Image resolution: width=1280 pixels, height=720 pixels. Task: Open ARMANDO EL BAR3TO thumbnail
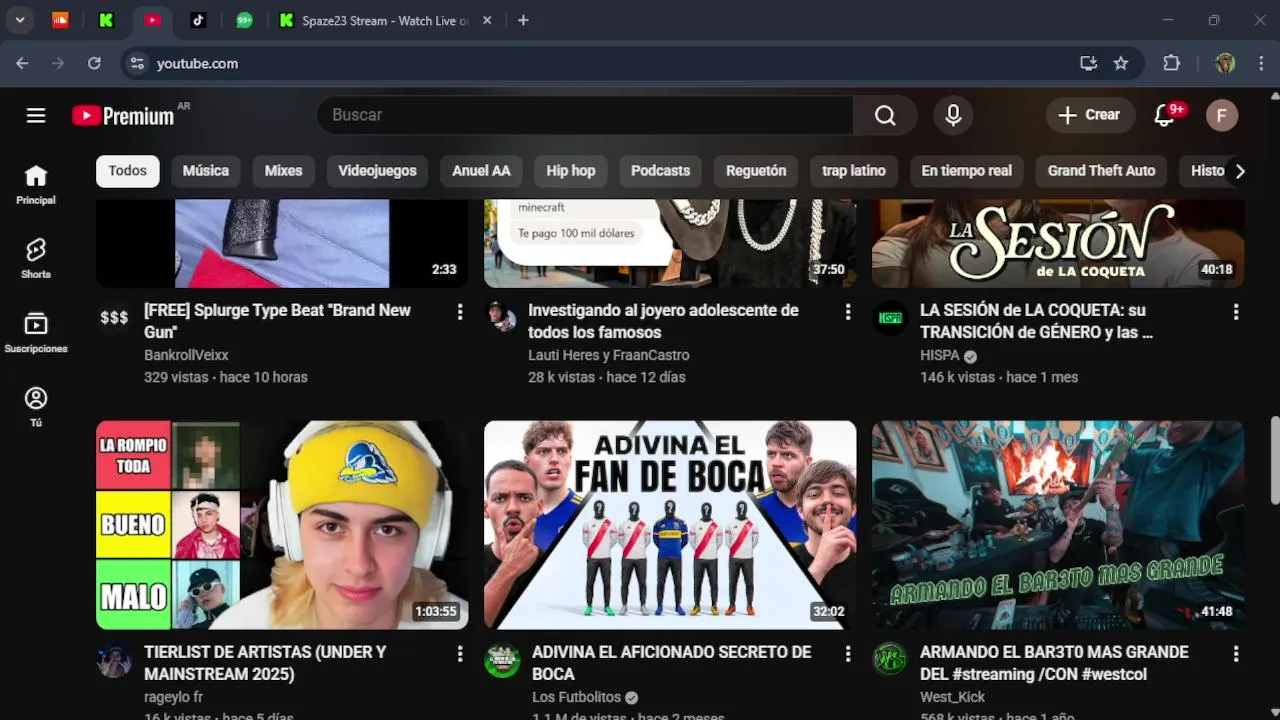click(1058, 525)
